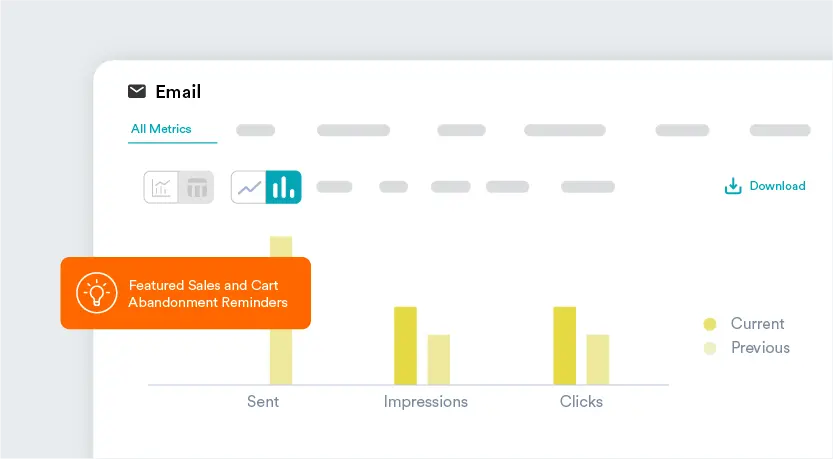Choose the line graph icon
Screen dimensions: 833x459
249,187
